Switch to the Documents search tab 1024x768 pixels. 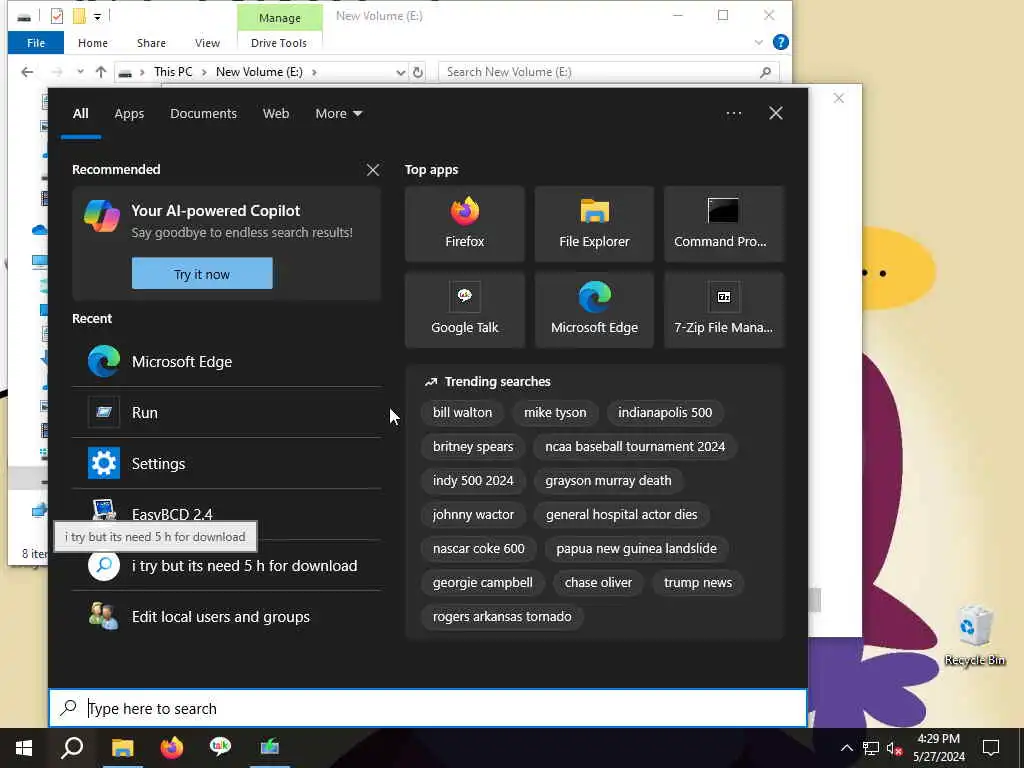(x=203, y=114)
